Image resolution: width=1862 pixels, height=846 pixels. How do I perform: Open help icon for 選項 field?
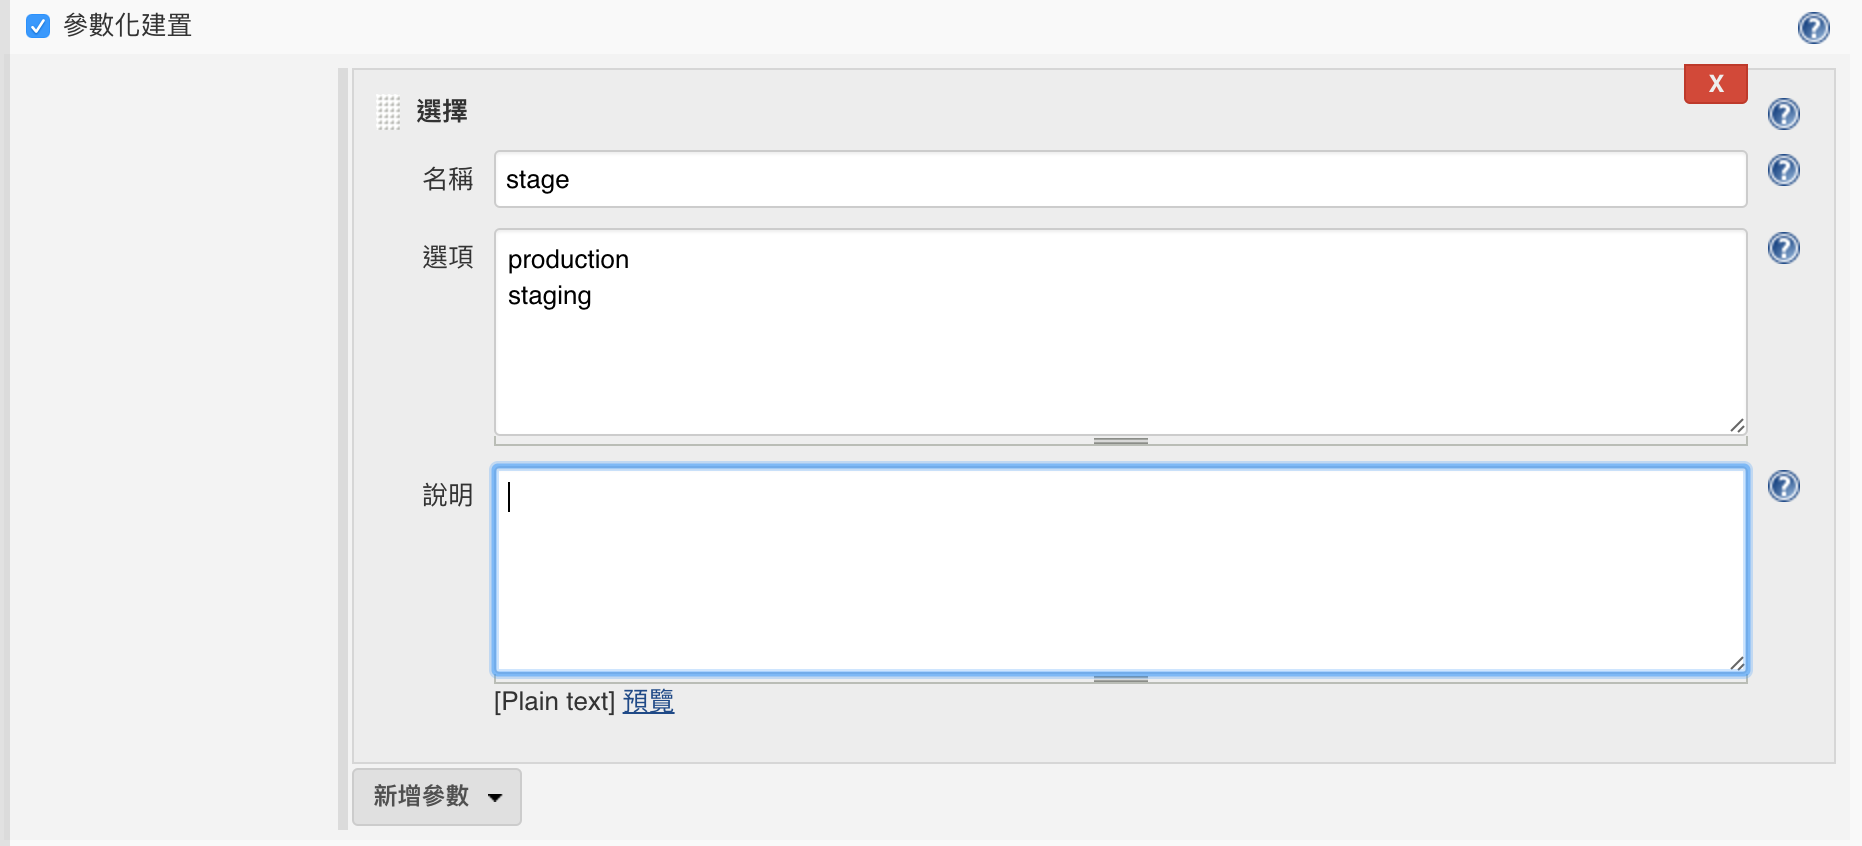[x=1783, y=248]
